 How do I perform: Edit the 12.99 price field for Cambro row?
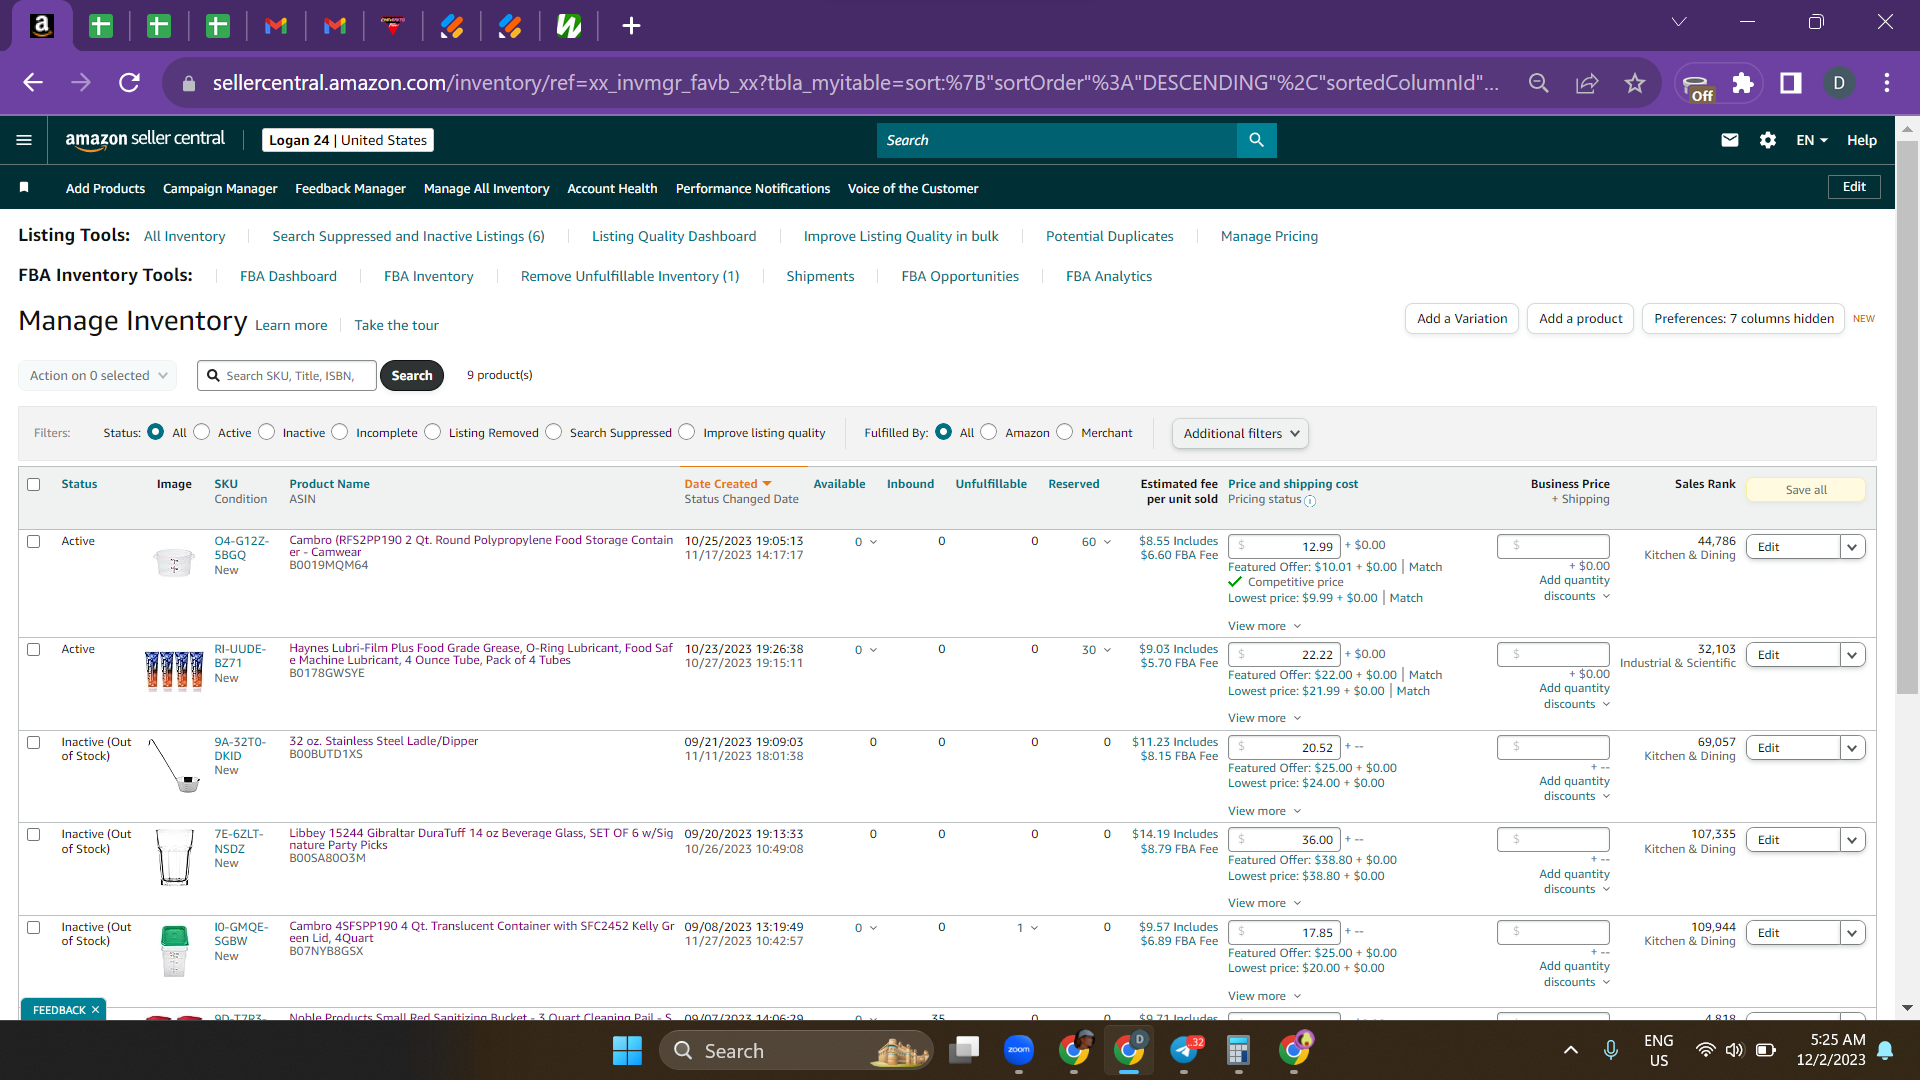click(1284, 546)
